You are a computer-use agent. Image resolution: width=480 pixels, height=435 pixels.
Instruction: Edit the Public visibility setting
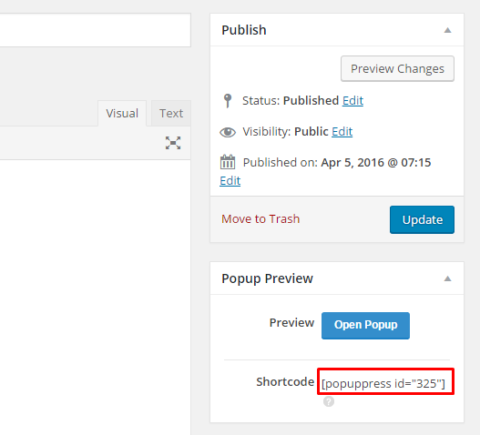tap(342, 132)
